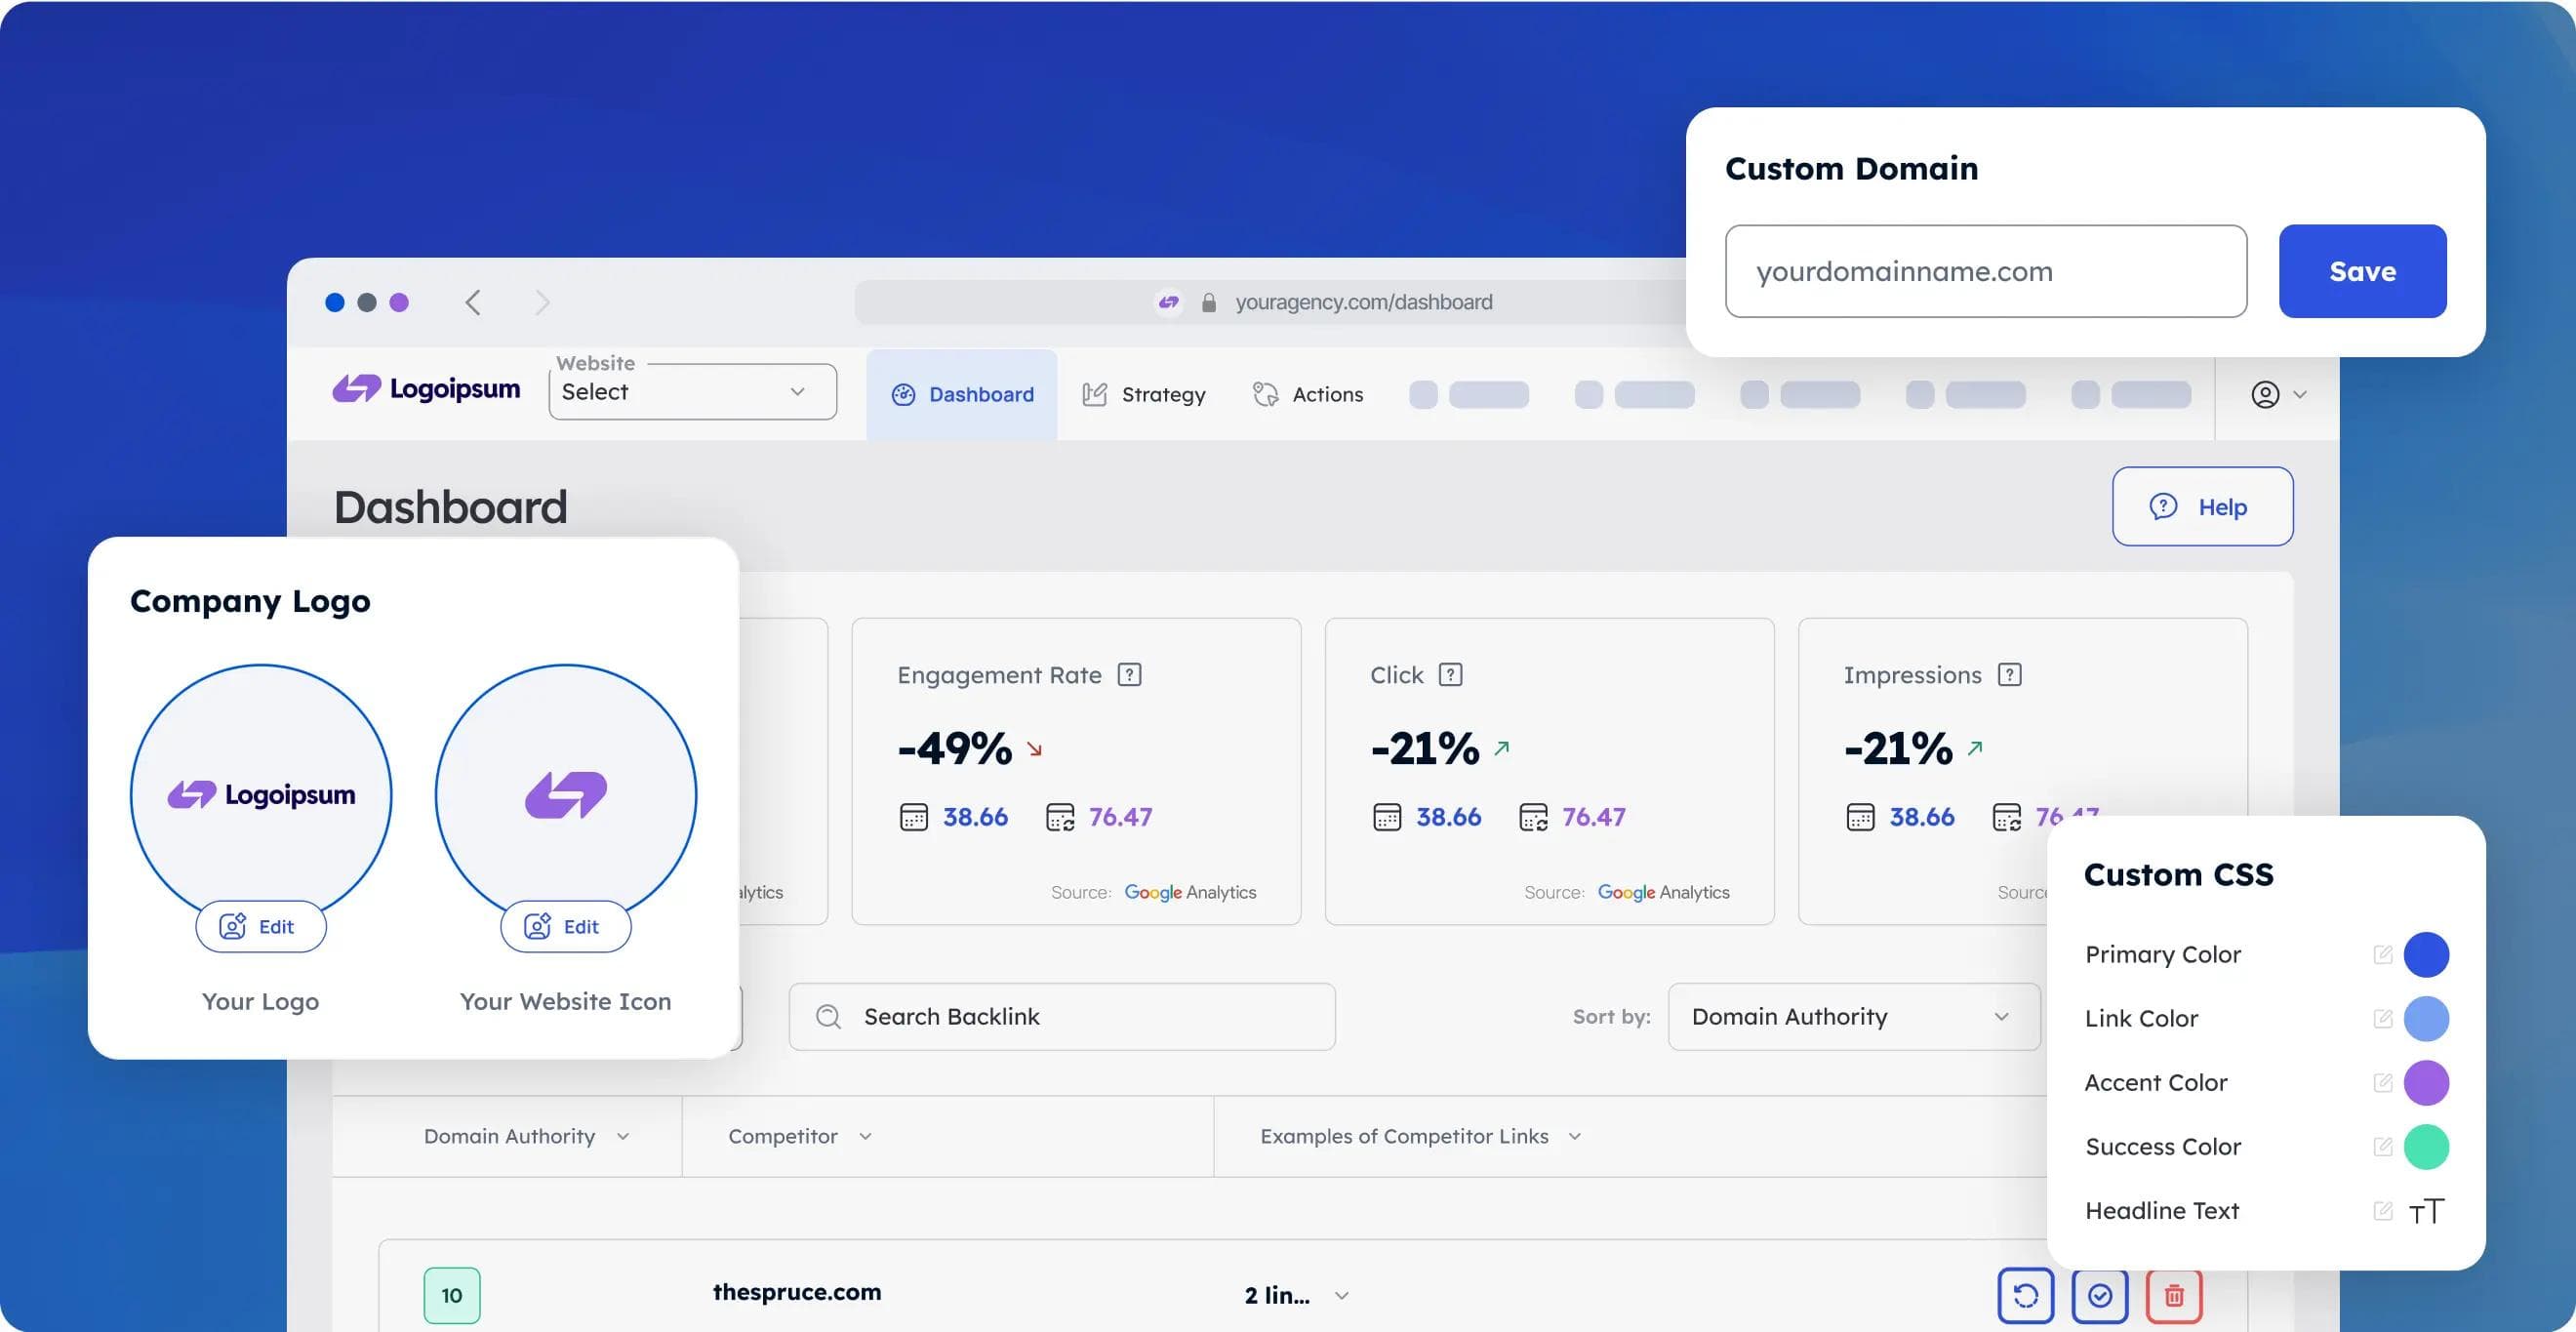Click Edit under Your Website Icon
This screenshot has width=2576, height=1332.
point(566,927)
